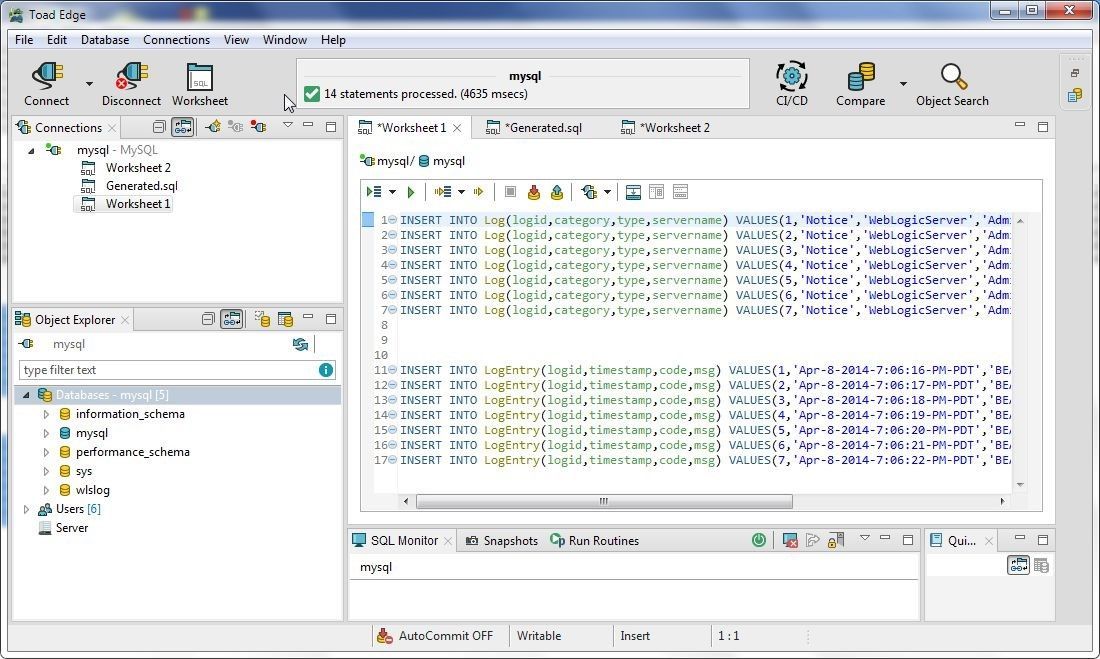Viewport: 1100px width, 659px height.
Task: Open the Connect button dropdown arrow
Action: pos(89,84)
